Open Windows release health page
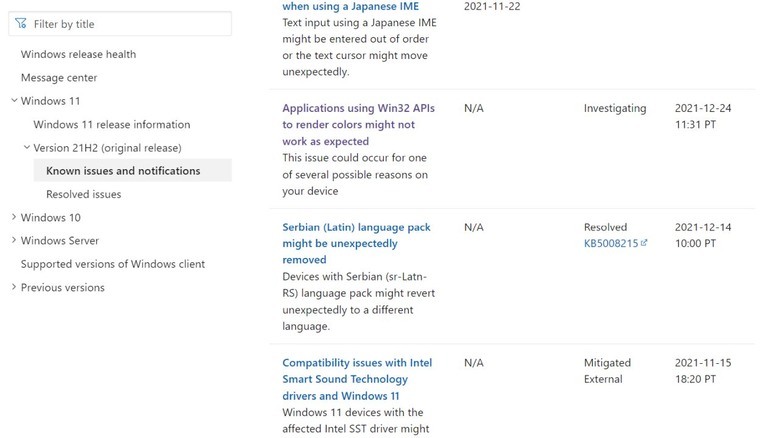Image resolution: width=780 pixels, height=438 pixels. [78, 54]
